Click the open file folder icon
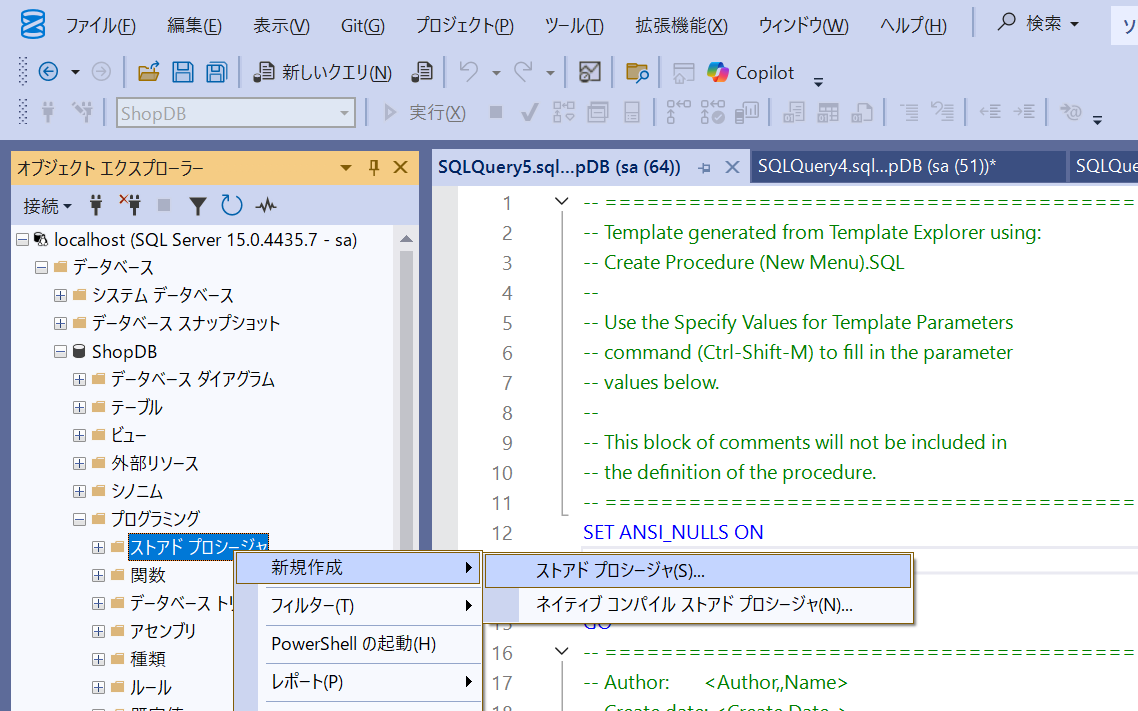Image resolution: width=1138 pixels, height=711 pixels. [x=148, y=72]
